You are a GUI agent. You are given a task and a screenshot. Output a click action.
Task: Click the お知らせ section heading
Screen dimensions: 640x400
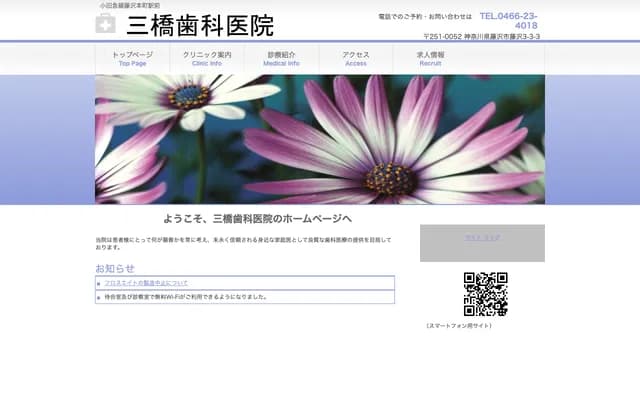[x=115, y=268]
